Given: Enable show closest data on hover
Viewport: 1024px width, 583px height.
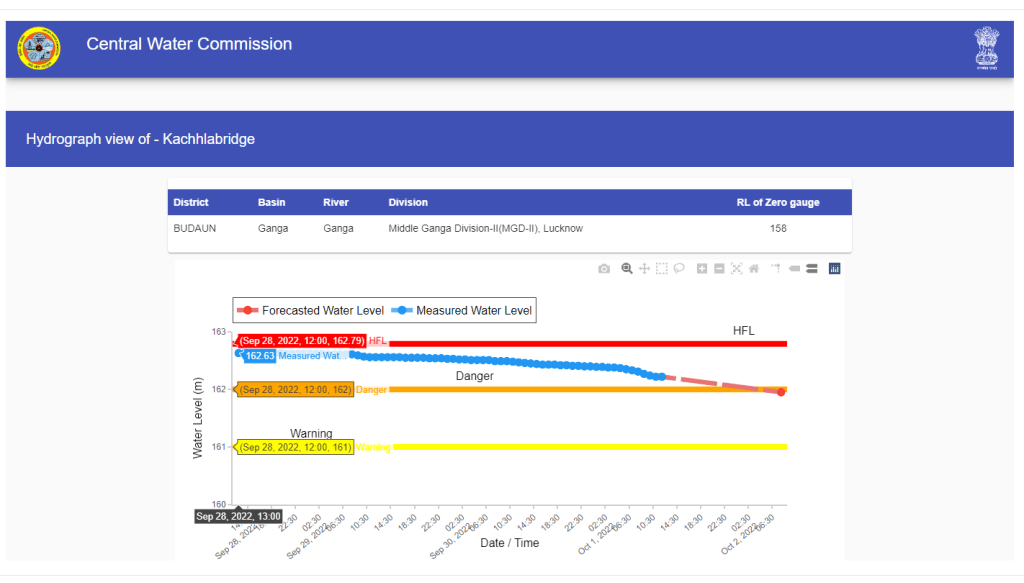Looking at the screenshot, I should [x=794, y=268].
